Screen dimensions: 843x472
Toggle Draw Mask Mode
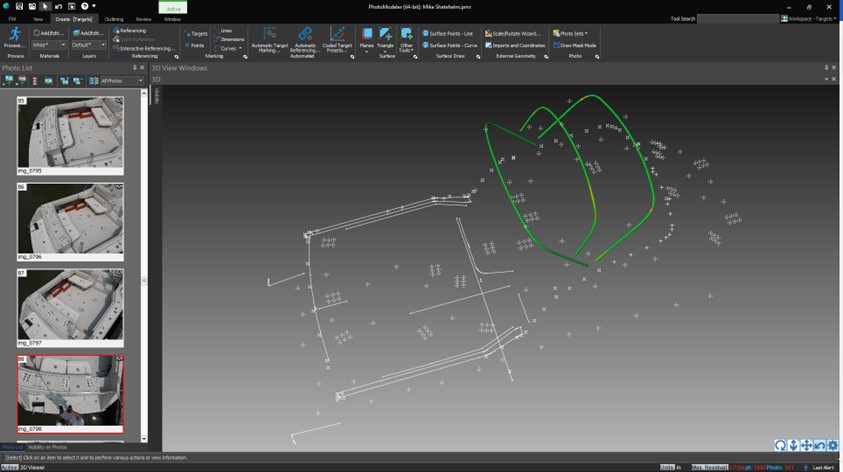coord(575,45)
